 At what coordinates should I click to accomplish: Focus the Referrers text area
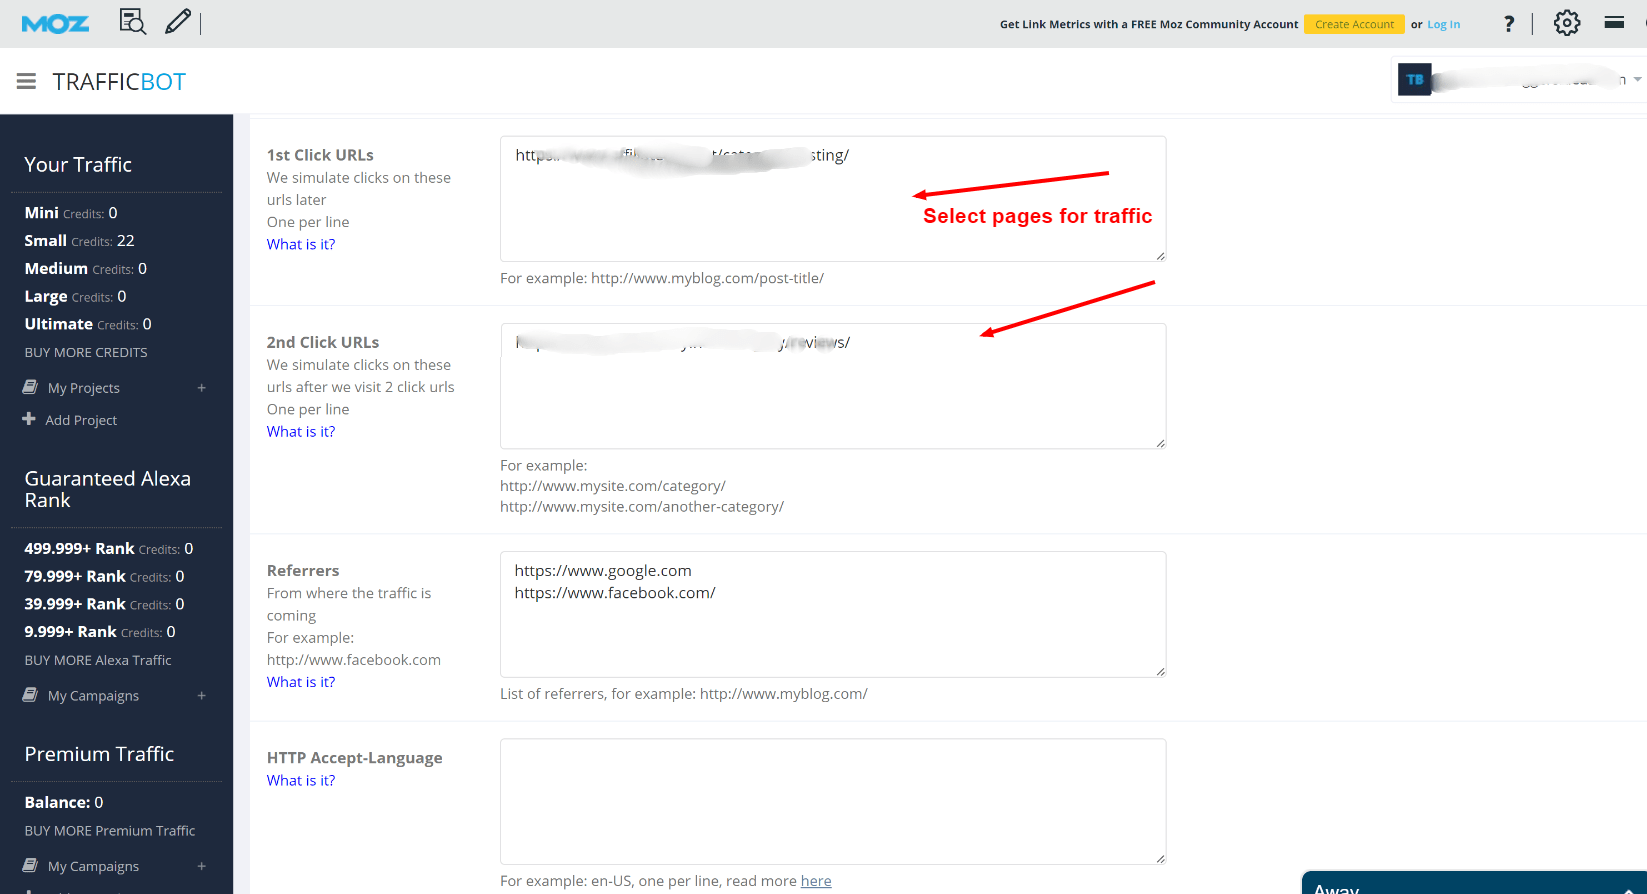tap(833, 614)
